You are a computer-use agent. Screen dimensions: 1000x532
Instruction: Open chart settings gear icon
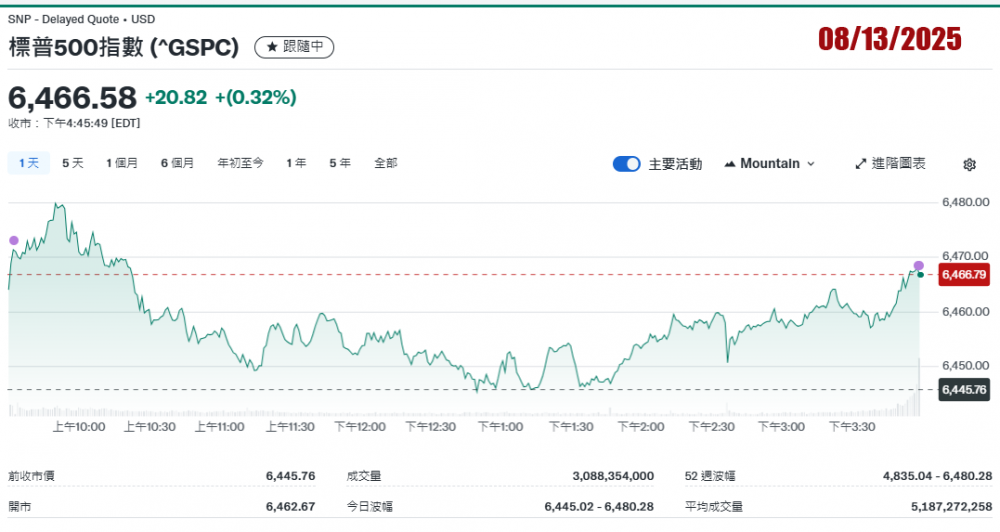[969, 164]
